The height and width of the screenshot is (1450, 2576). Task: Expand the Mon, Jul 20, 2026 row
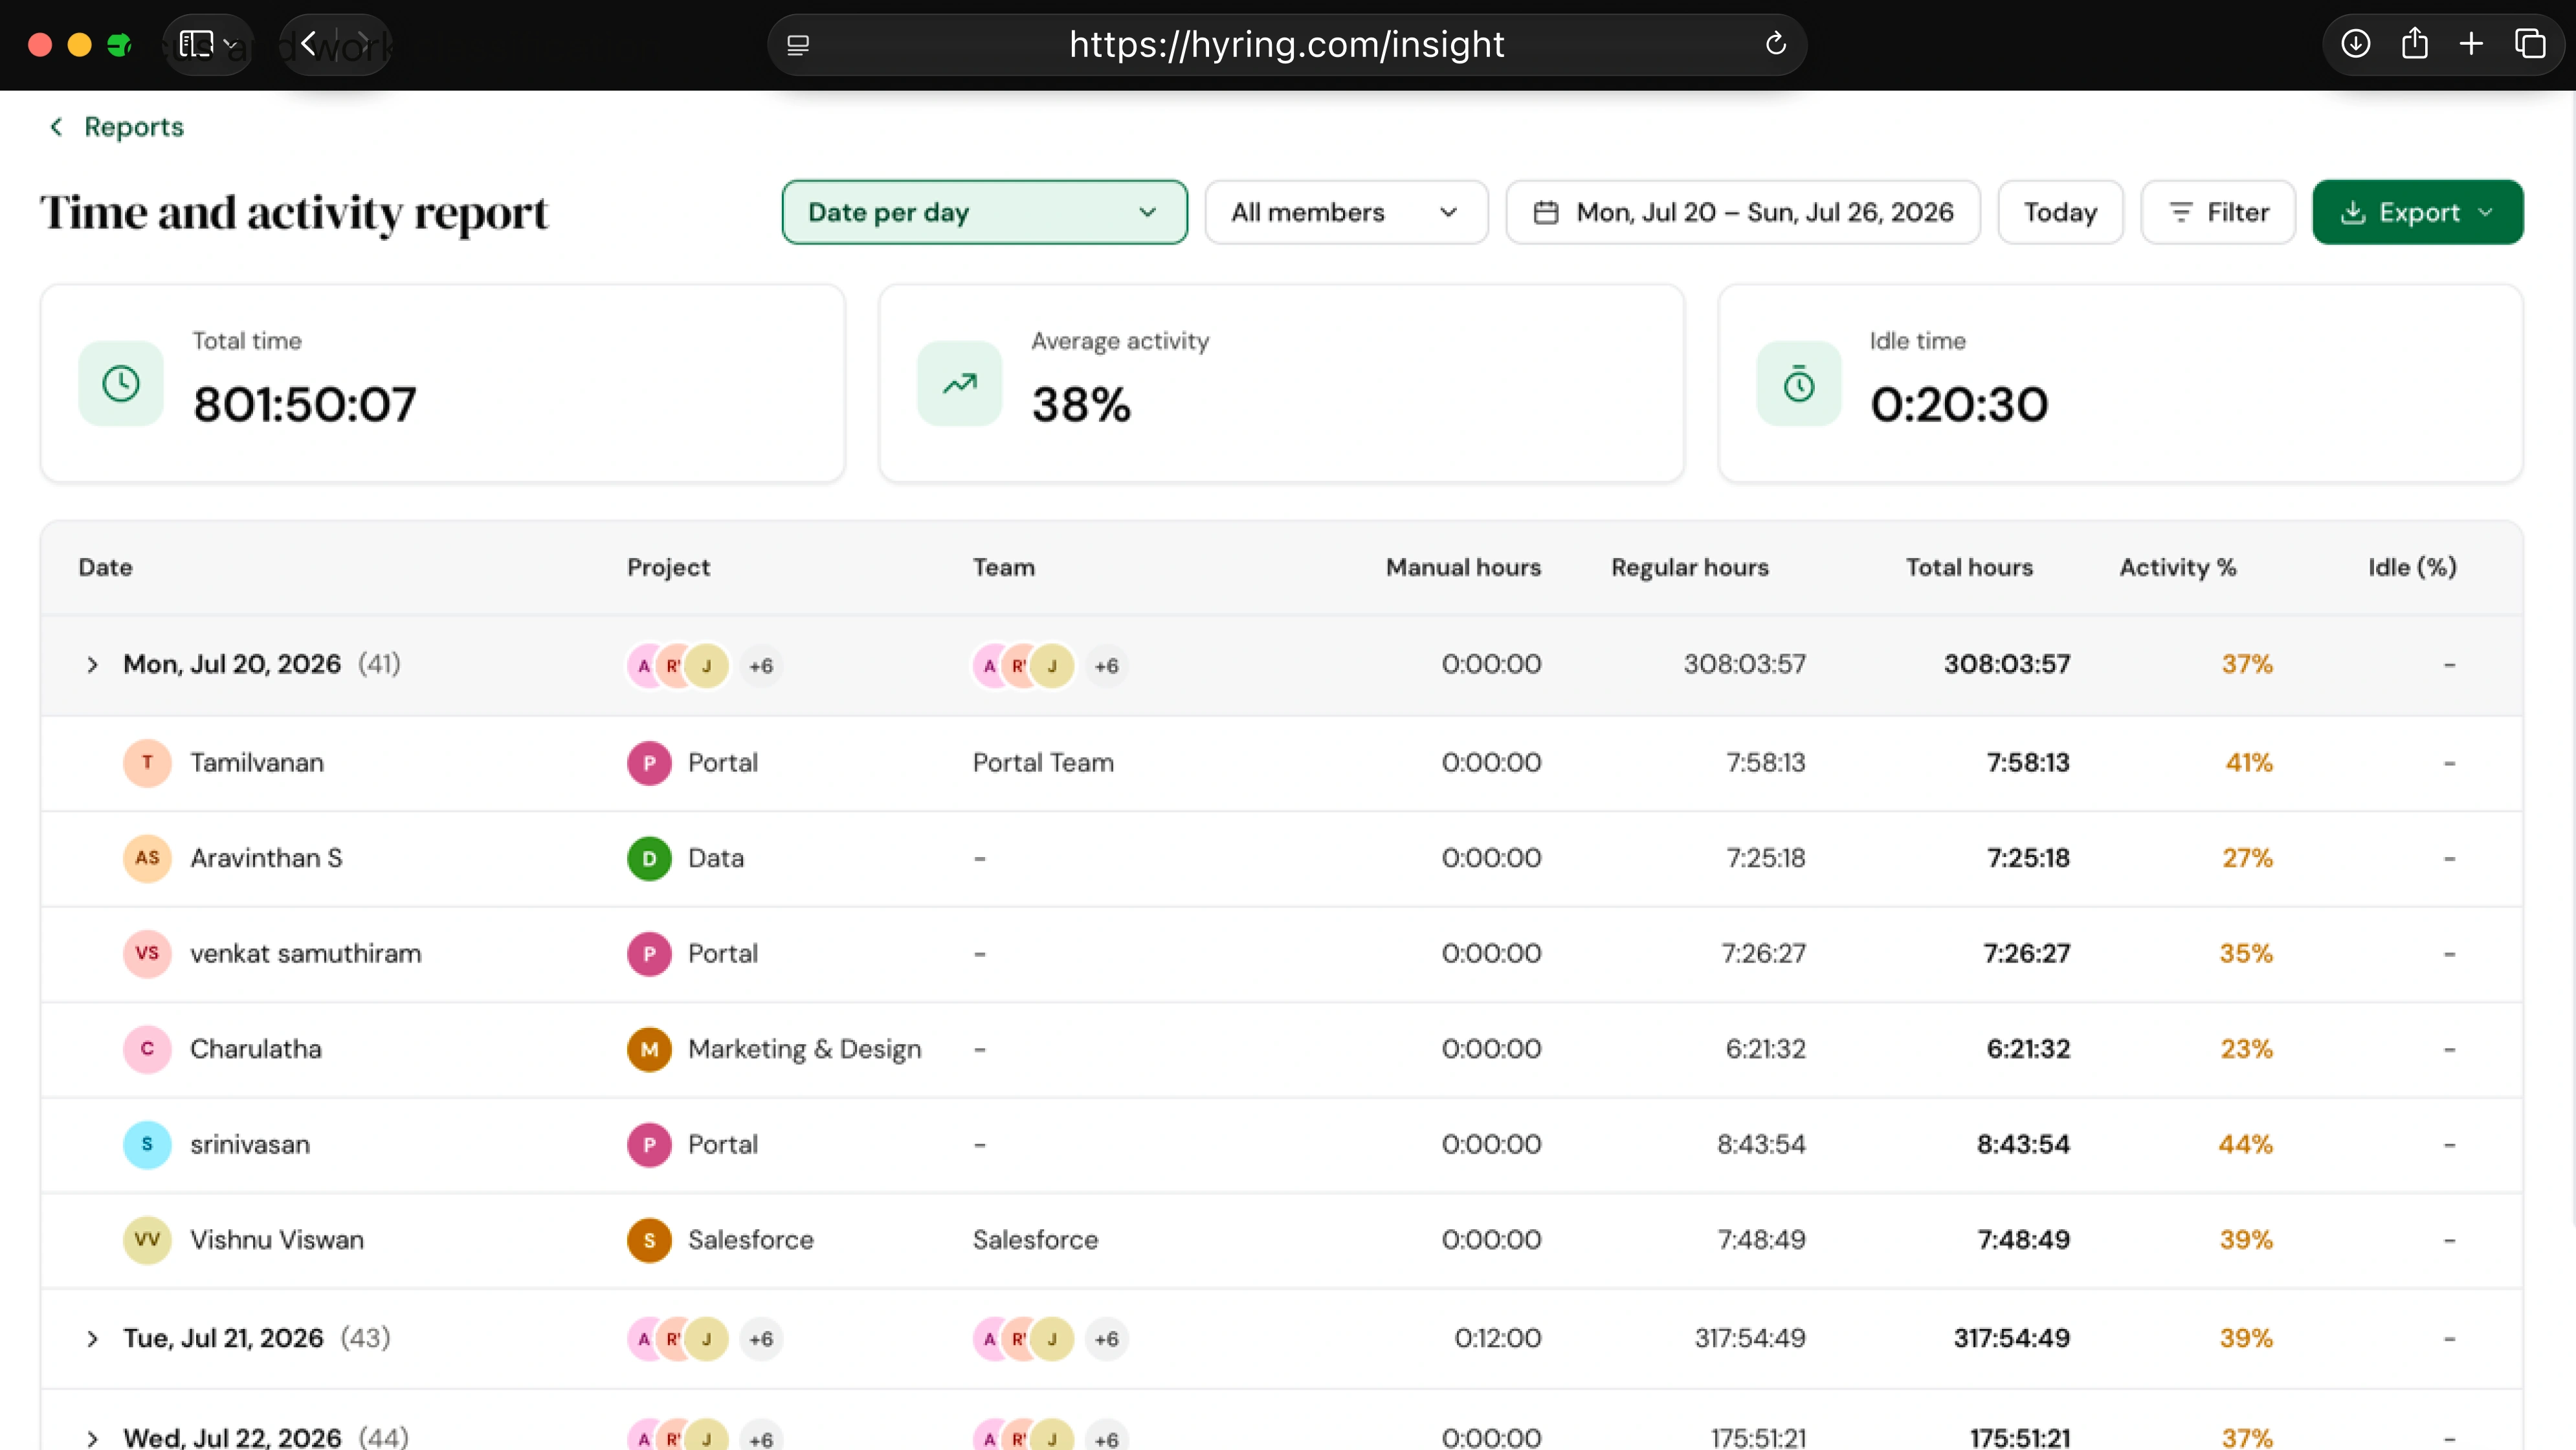pyautogui.click(x=92, y=665)
